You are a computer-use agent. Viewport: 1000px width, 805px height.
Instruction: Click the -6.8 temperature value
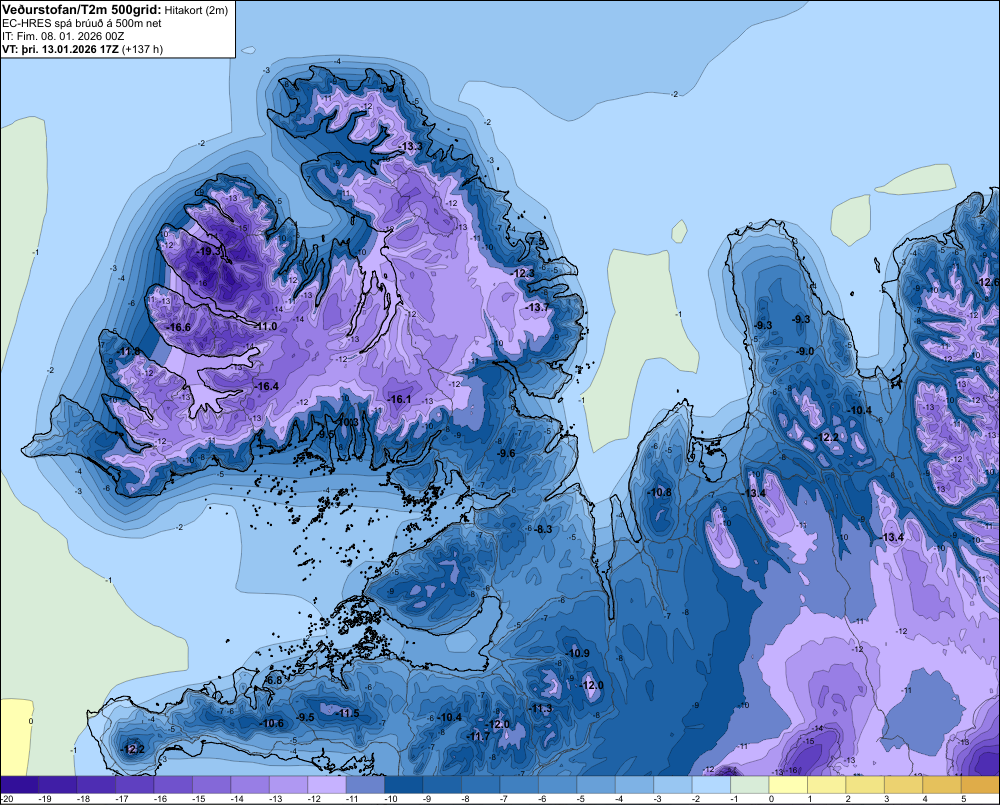(274, 681)
